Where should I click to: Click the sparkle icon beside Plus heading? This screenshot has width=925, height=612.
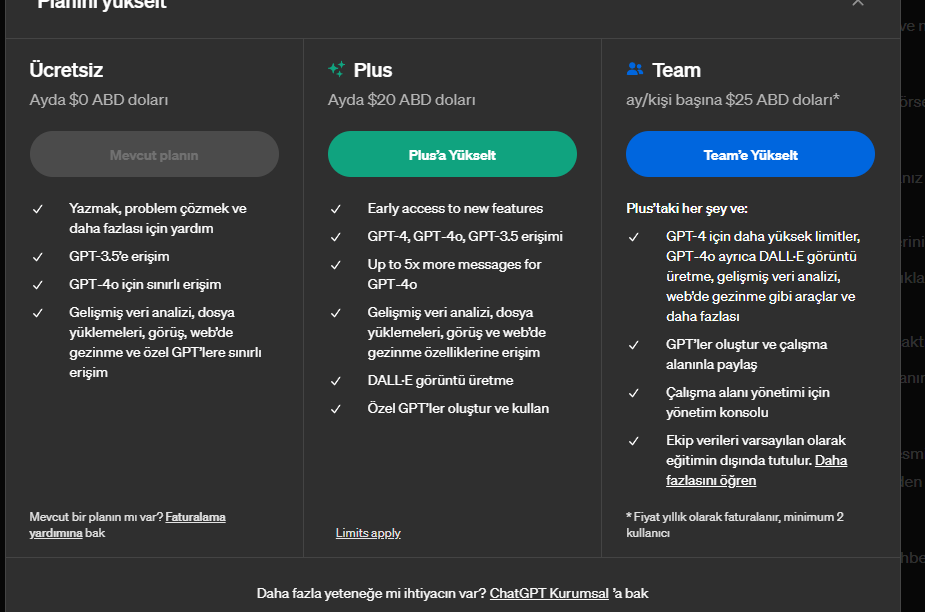[336, 70]
